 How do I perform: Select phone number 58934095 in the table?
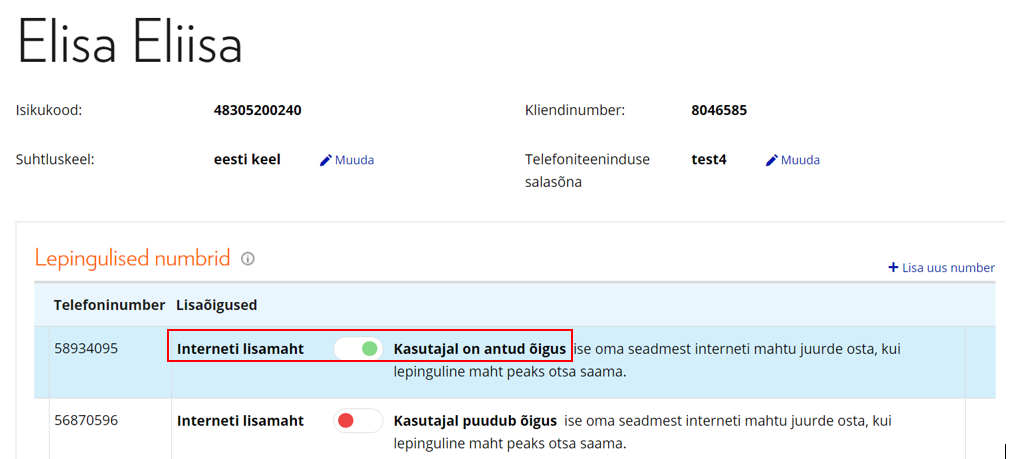86,349
